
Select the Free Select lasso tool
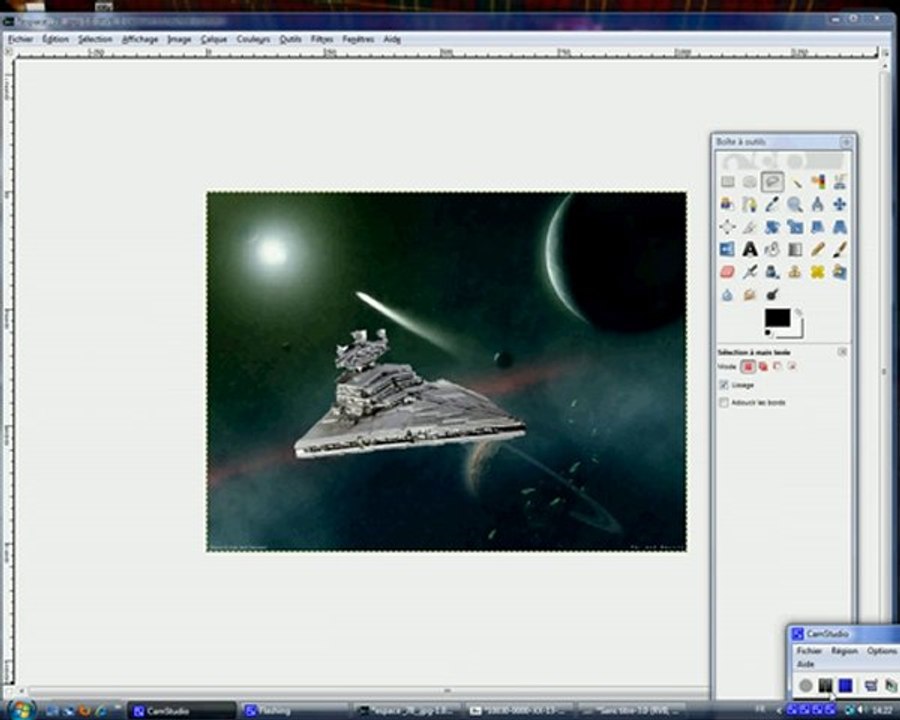click(773, 182)
